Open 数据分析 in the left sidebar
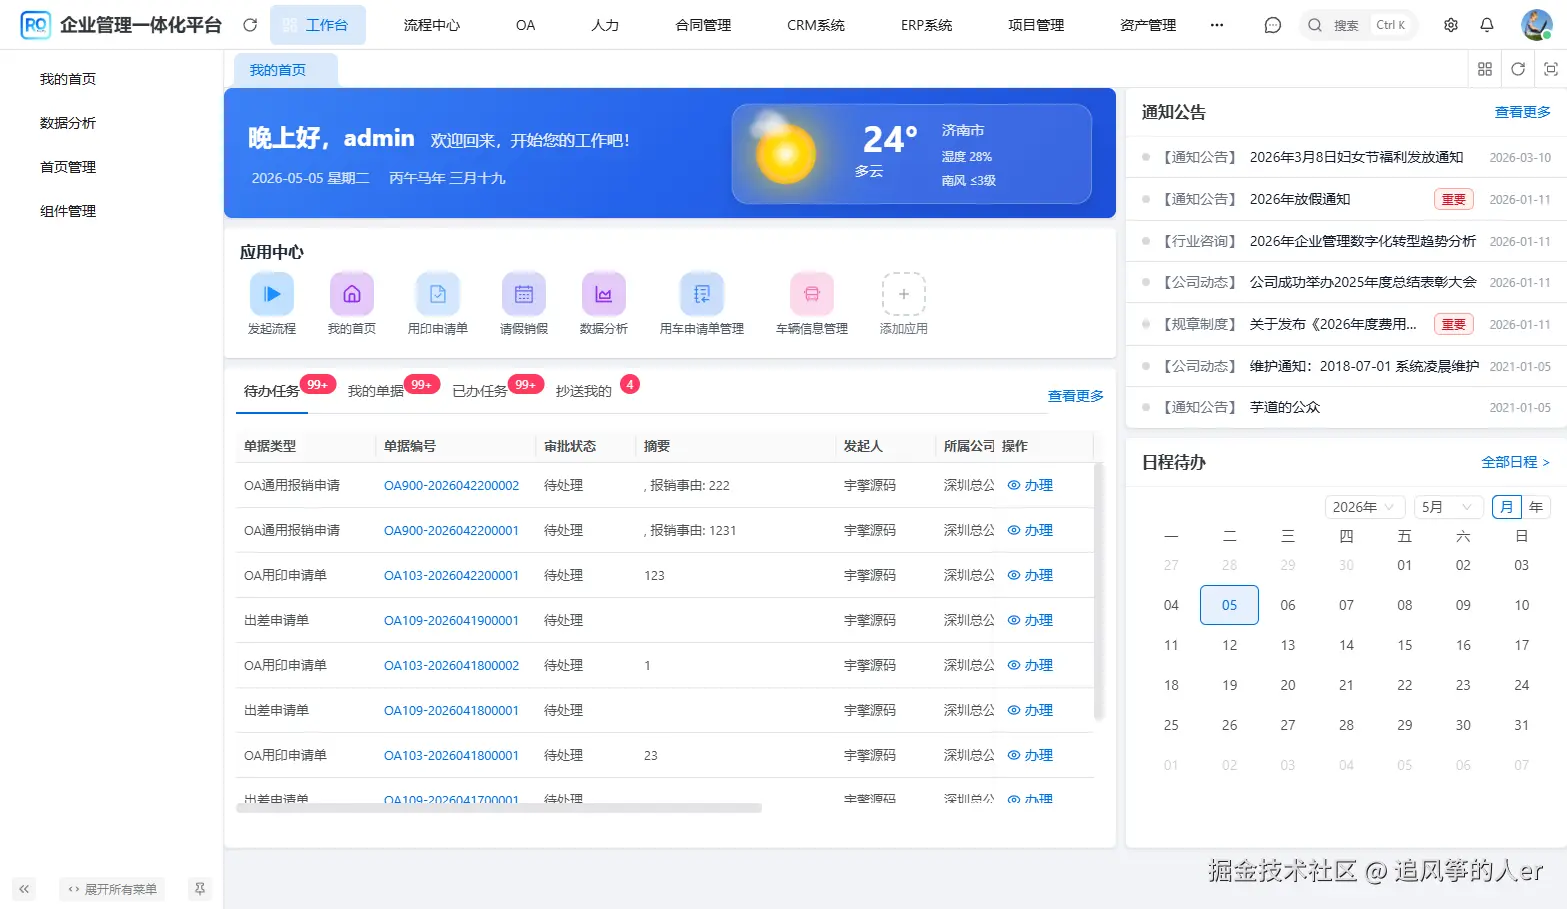1567x909 pixels. [x=68, y=123]
